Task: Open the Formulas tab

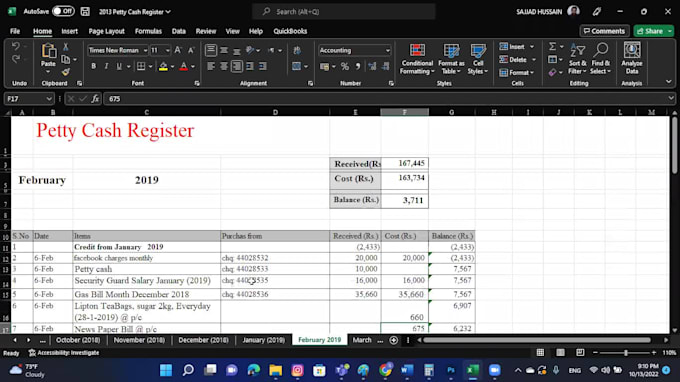Action: (148, 31)
